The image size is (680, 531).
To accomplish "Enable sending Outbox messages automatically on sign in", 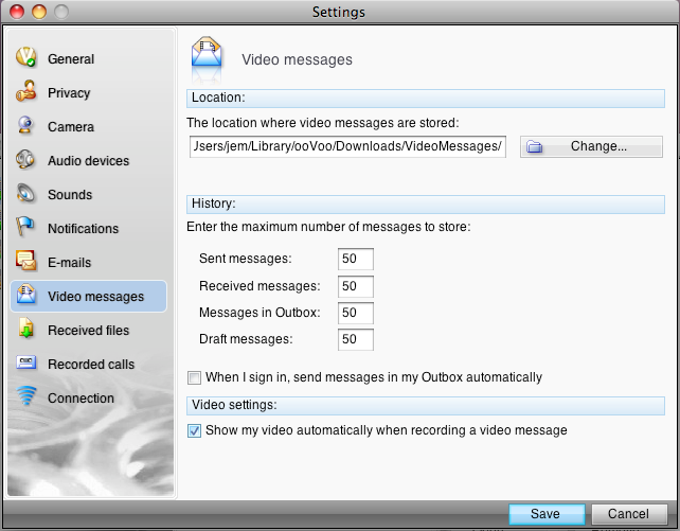I will pos(194,377).
